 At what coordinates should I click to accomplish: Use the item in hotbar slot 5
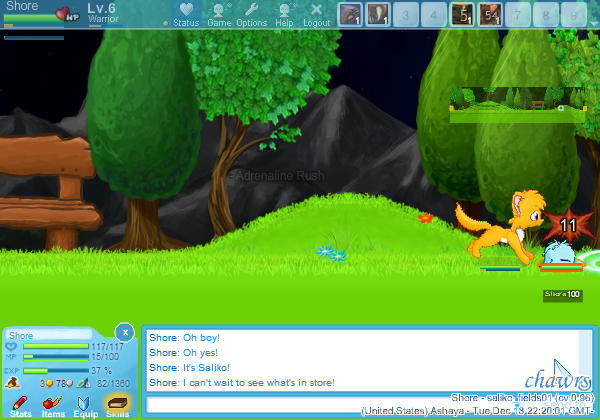(462, 14)
